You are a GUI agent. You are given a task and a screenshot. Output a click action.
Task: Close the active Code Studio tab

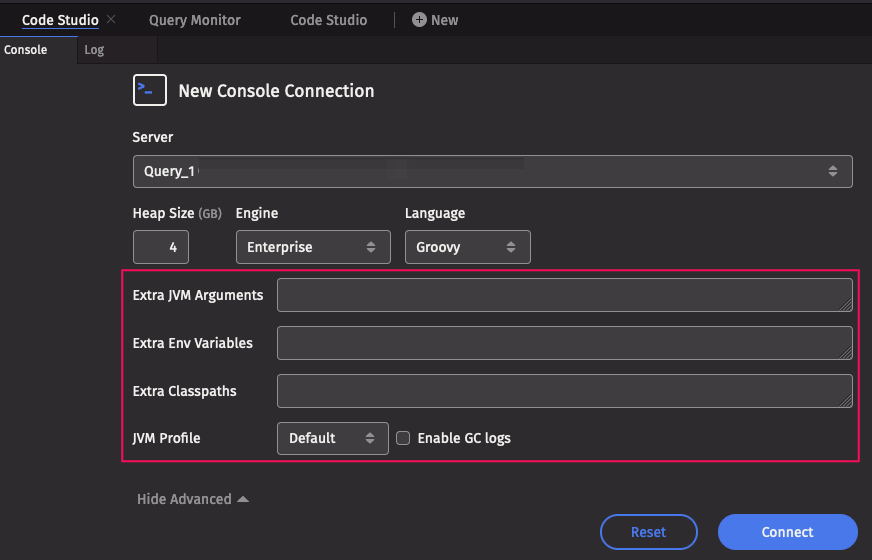coord(111,19)
